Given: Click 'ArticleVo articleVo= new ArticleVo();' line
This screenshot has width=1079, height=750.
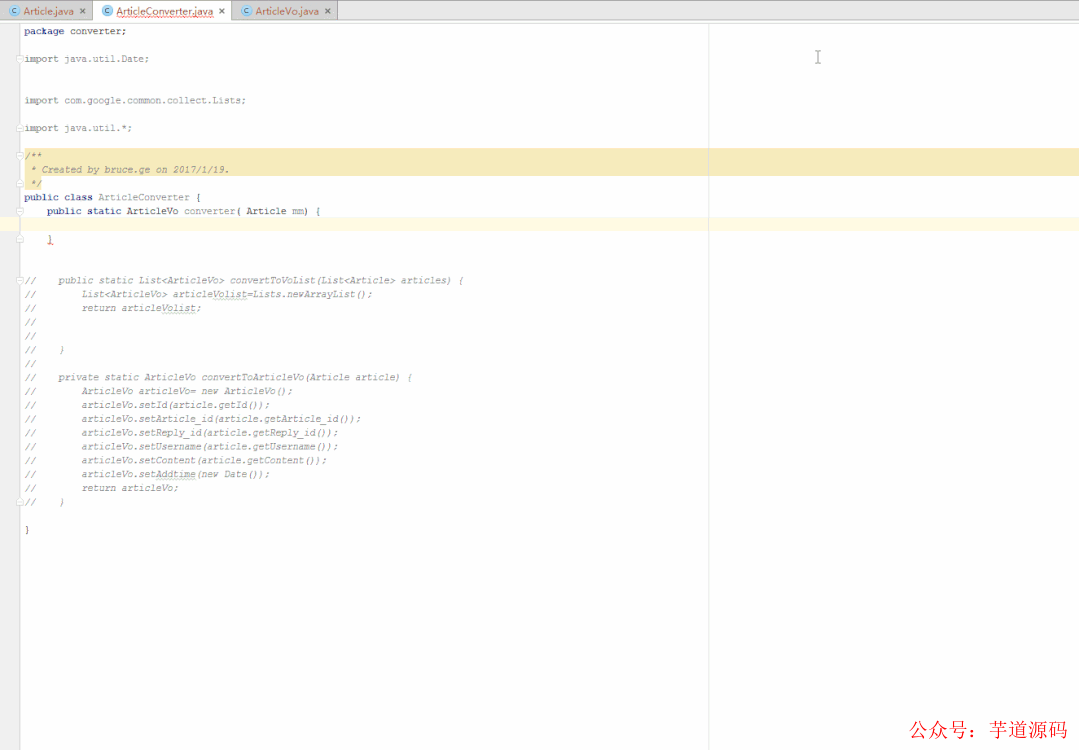Looking at the screenshot, I should click(x=186, y=392).
